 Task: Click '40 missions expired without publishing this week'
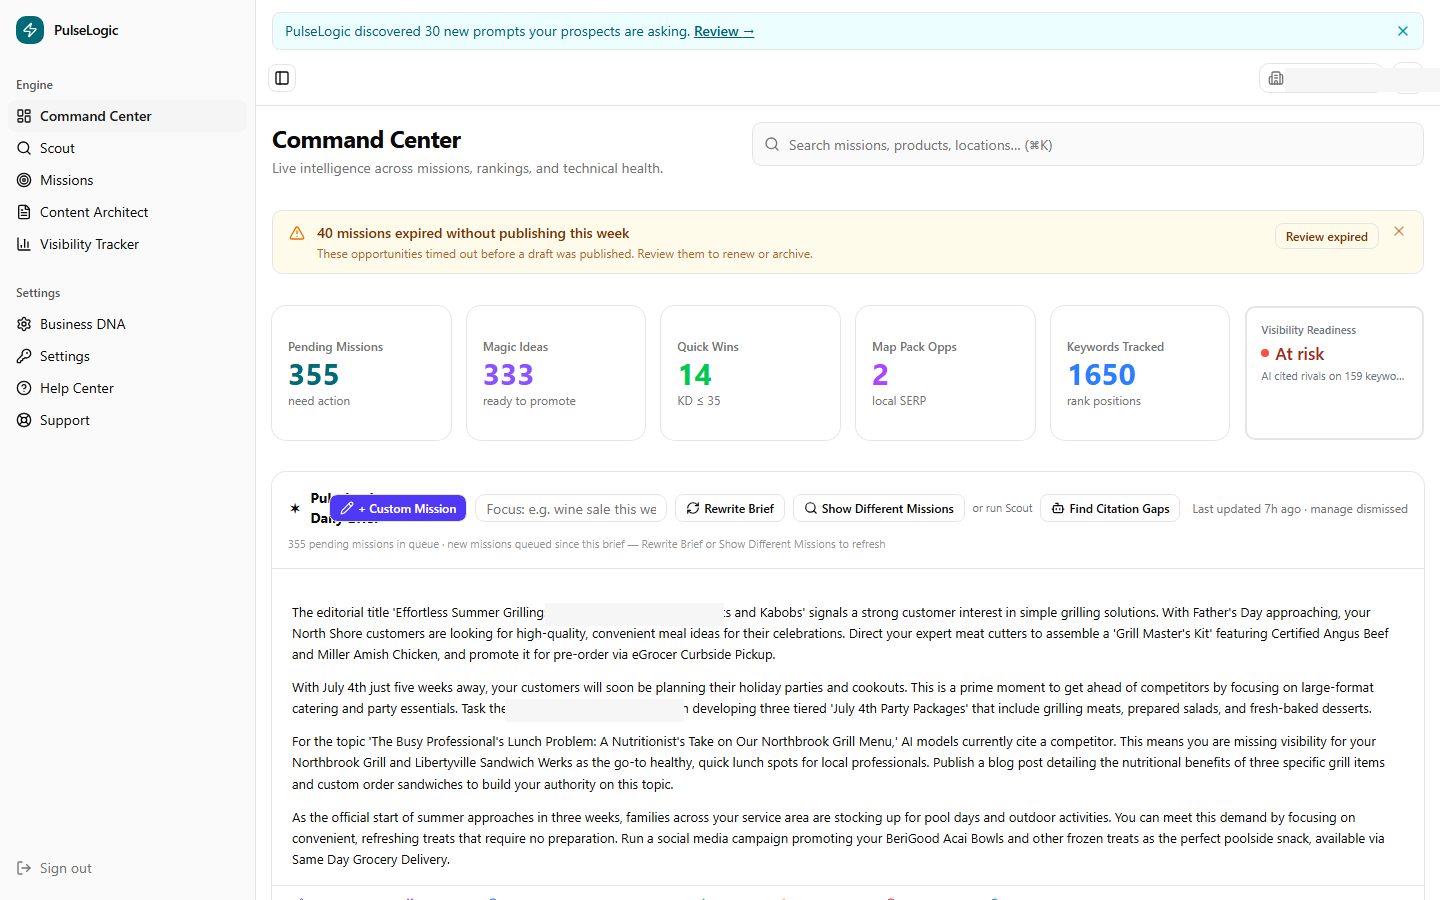(x=473, y=233)
